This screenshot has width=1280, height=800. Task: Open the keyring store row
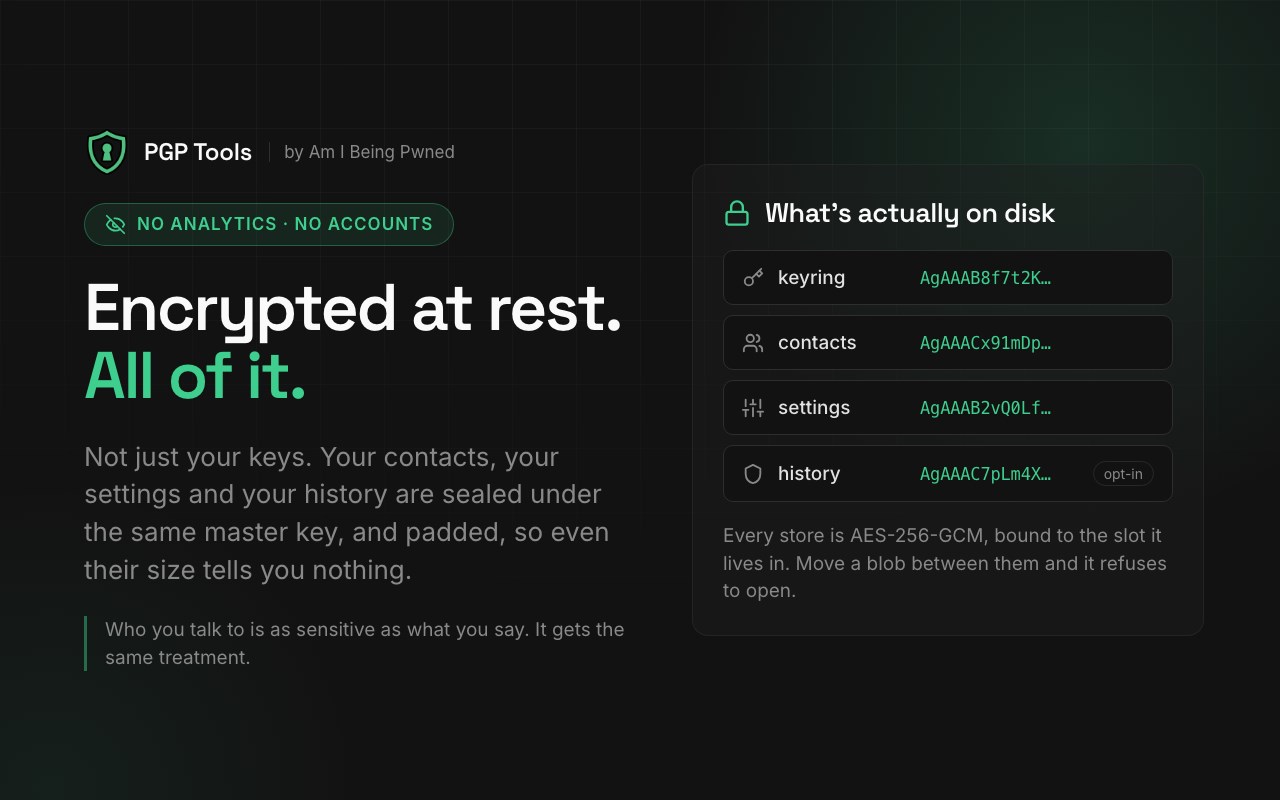(948, 278)
